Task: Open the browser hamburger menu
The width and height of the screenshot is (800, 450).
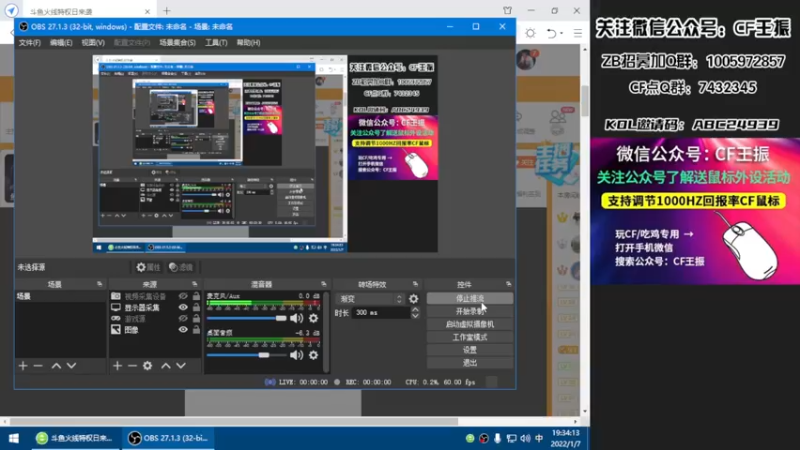Action: [578, 33]
